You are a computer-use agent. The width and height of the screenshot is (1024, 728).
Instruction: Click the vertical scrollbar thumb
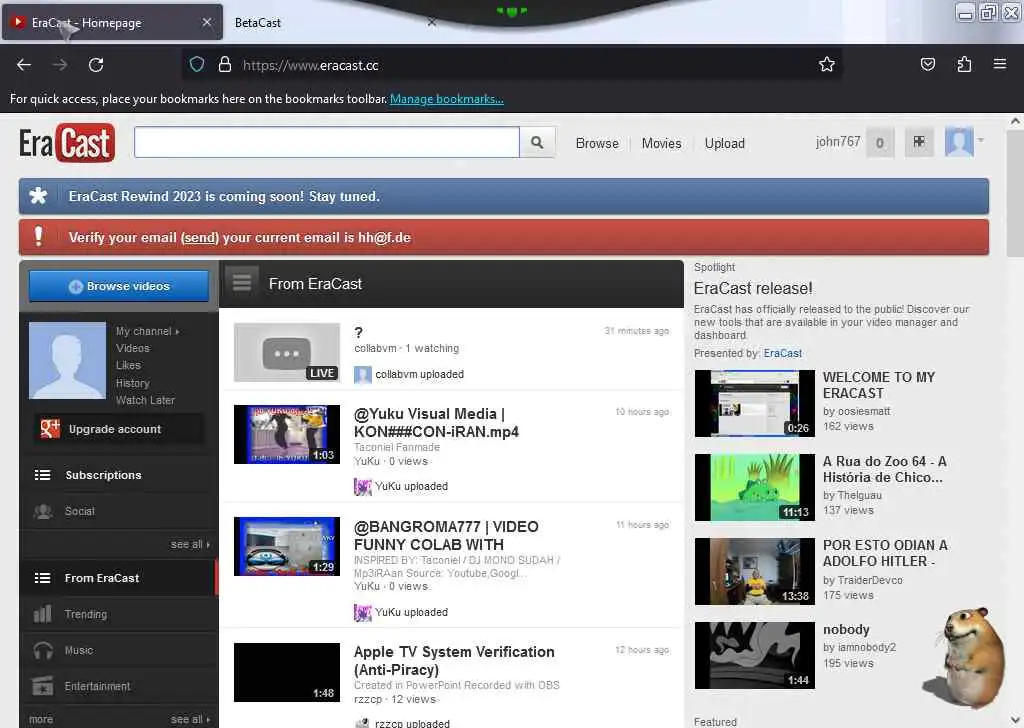[x=1015, y=193]
